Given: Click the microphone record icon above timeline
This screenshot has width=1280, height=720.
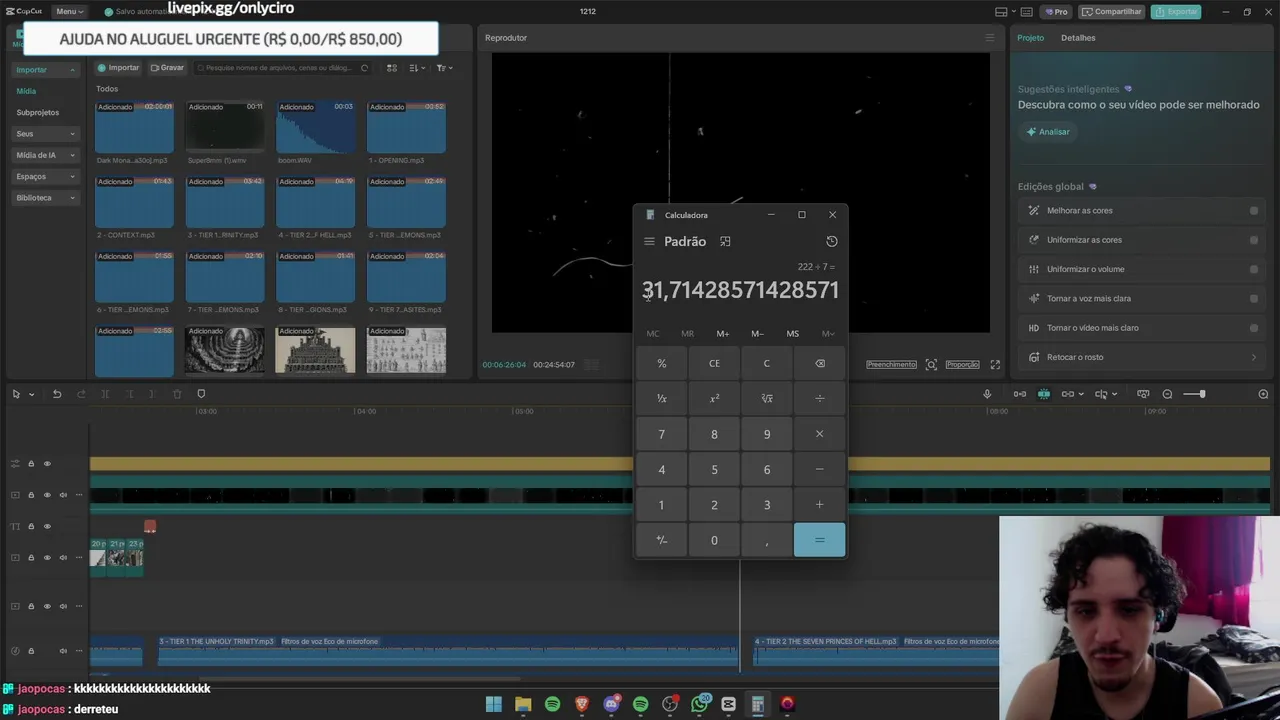Looking at the screenshot, I should pyautogui.click(x=987, y=394).
